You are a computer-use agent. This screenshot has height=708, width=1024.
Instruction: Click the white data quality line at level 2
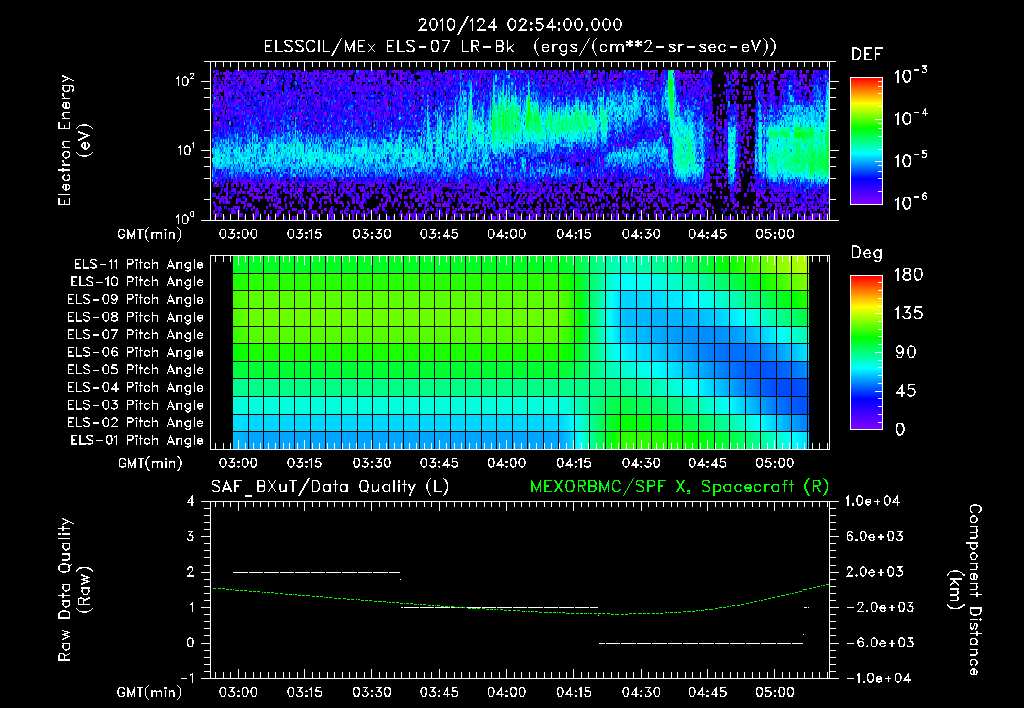(317, 572)
